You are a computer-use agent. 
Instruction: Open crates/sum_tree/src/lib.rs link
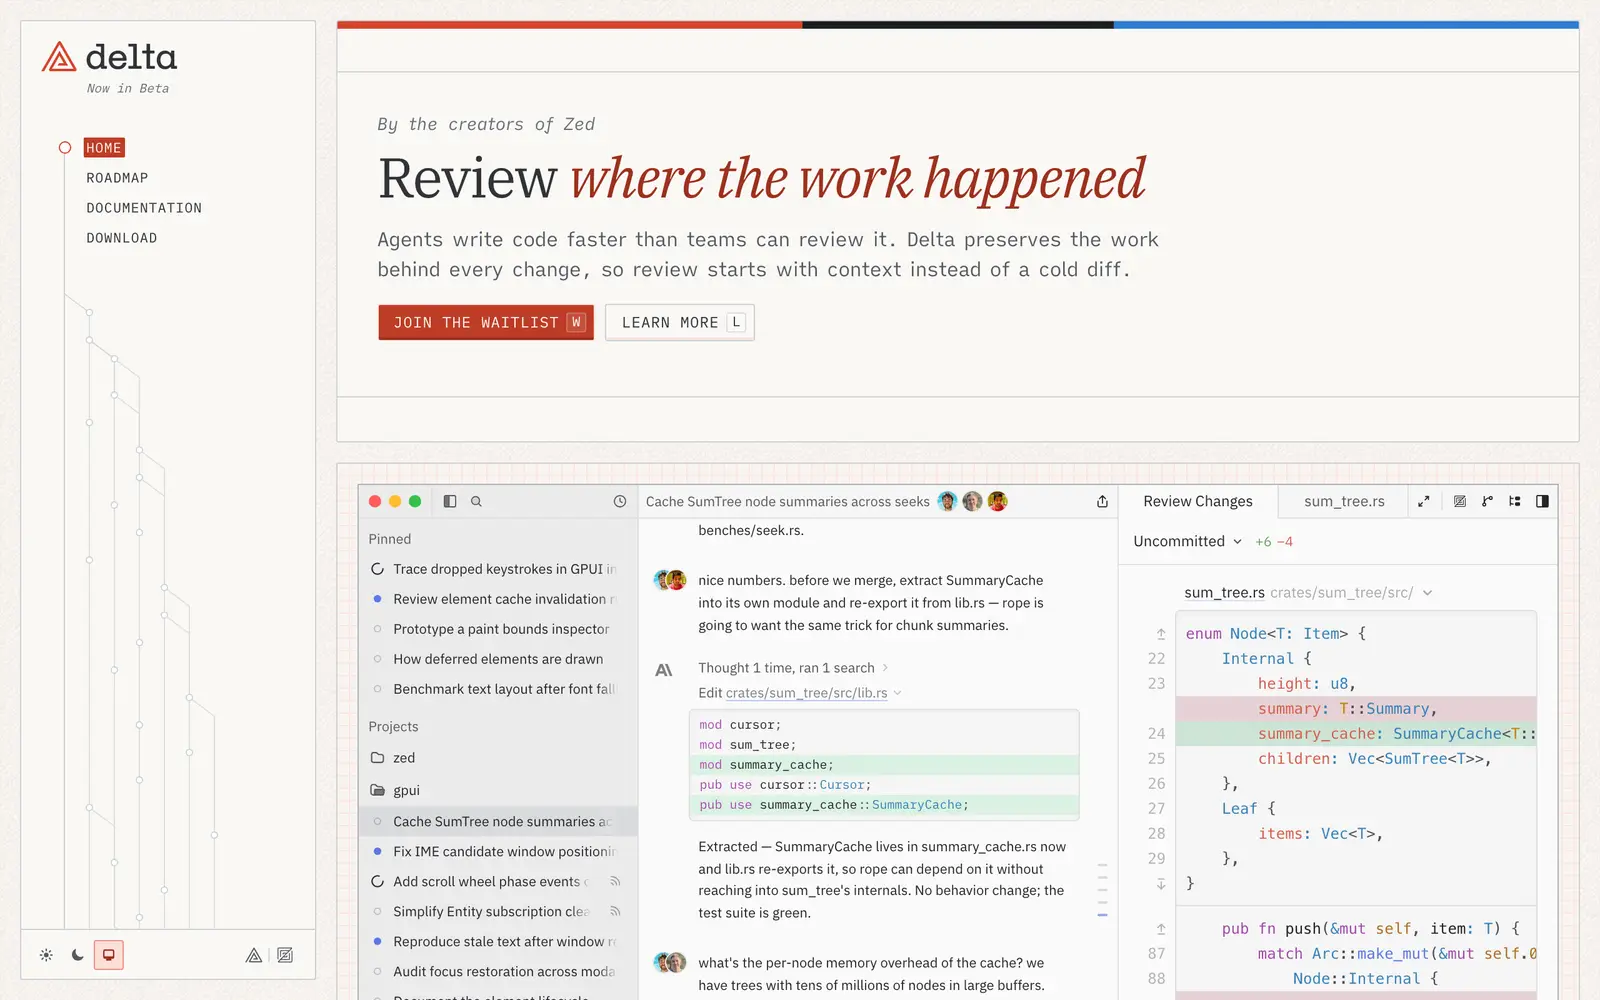(806, 693)
